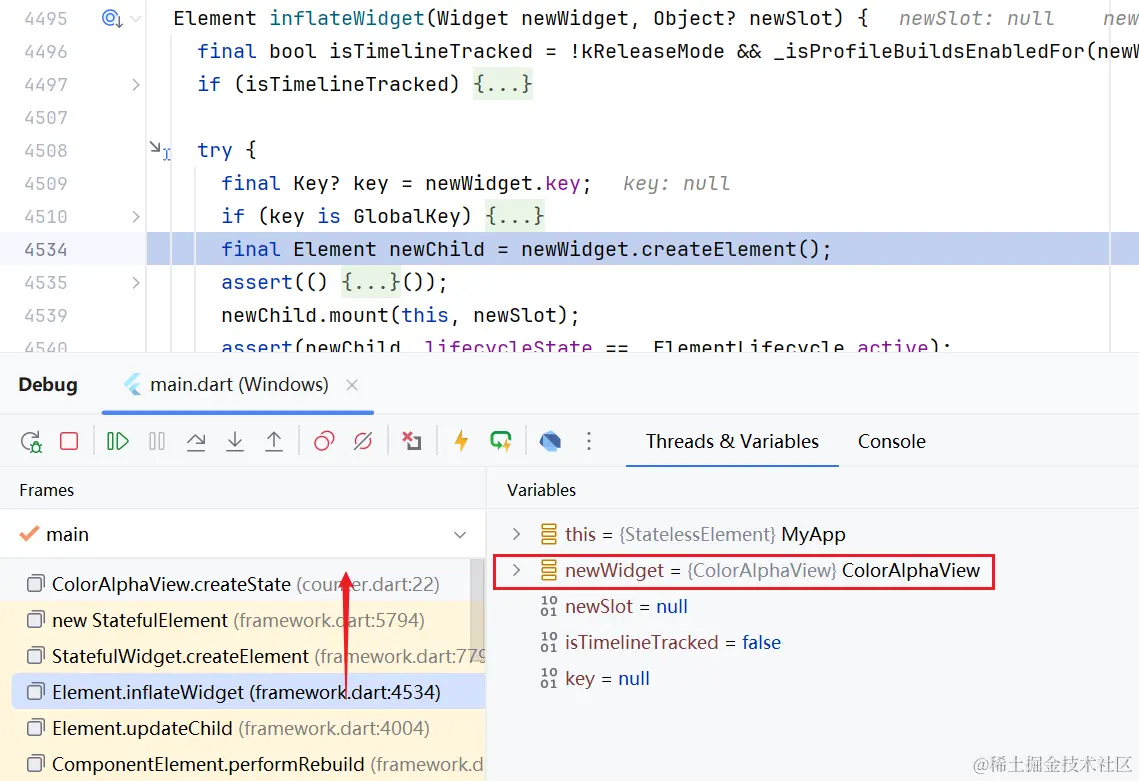The height and width of the screenshot is (781, 1139).
Task: Mute all breakpoints
Action: pyautogui.click(x=362, y=441)
